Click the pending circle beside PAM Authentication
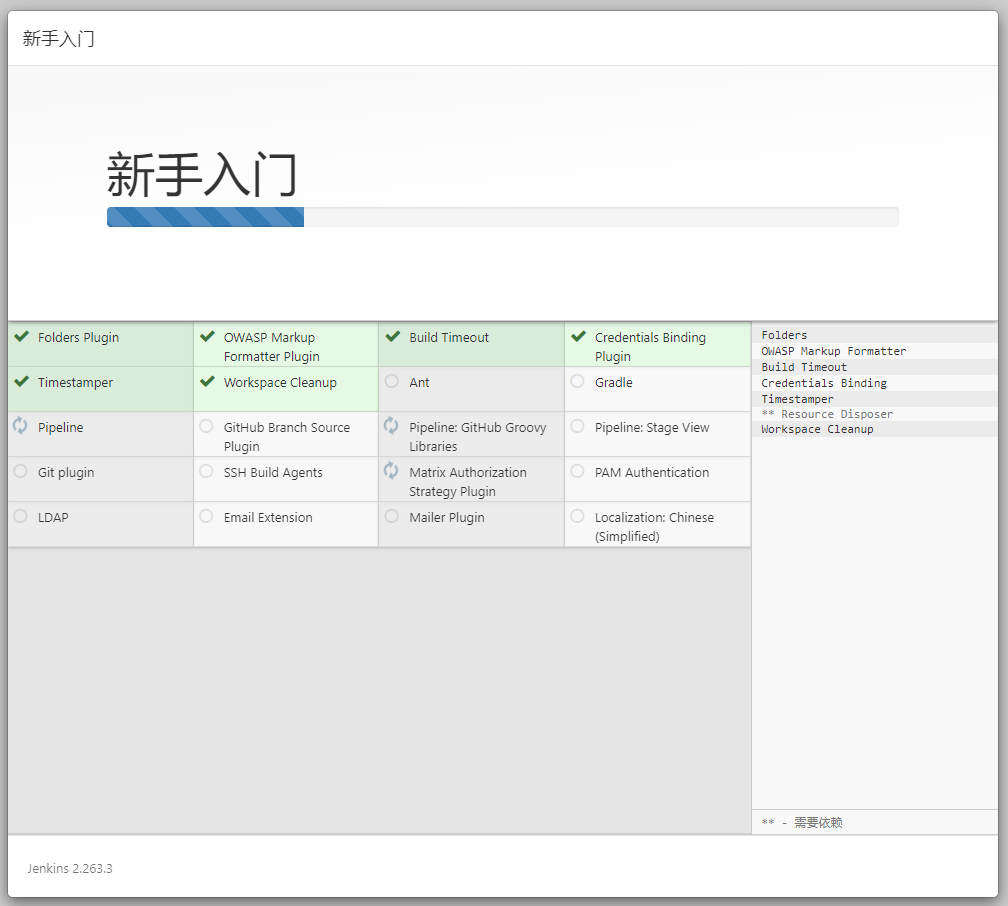 click(577, 471)
